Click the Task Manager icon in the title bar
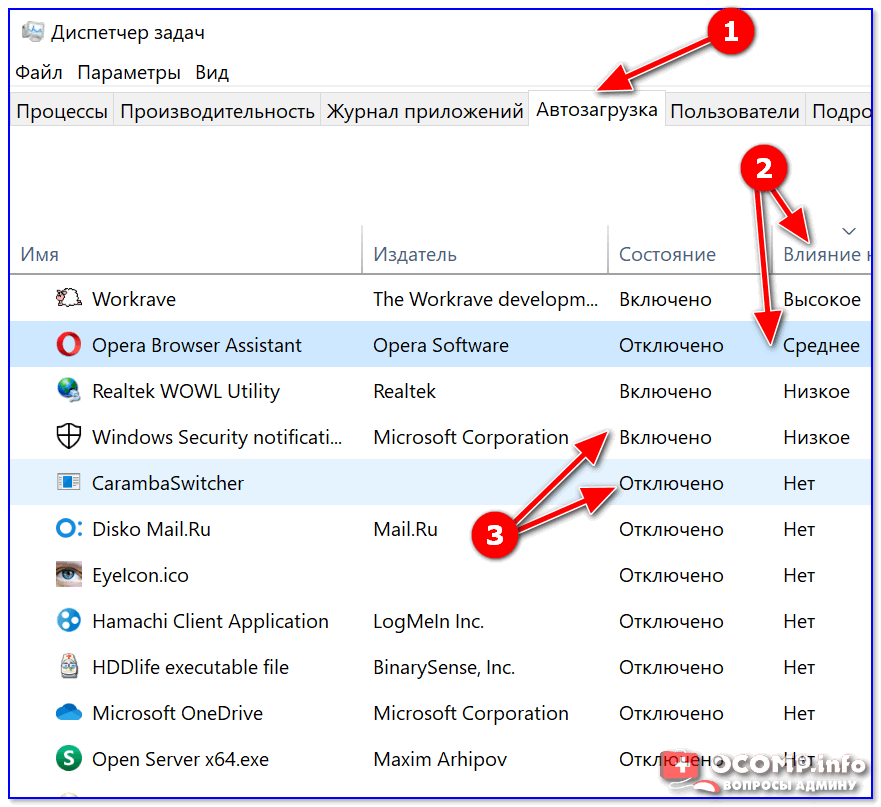The image size is (881, 807). [x=33, y=32]
